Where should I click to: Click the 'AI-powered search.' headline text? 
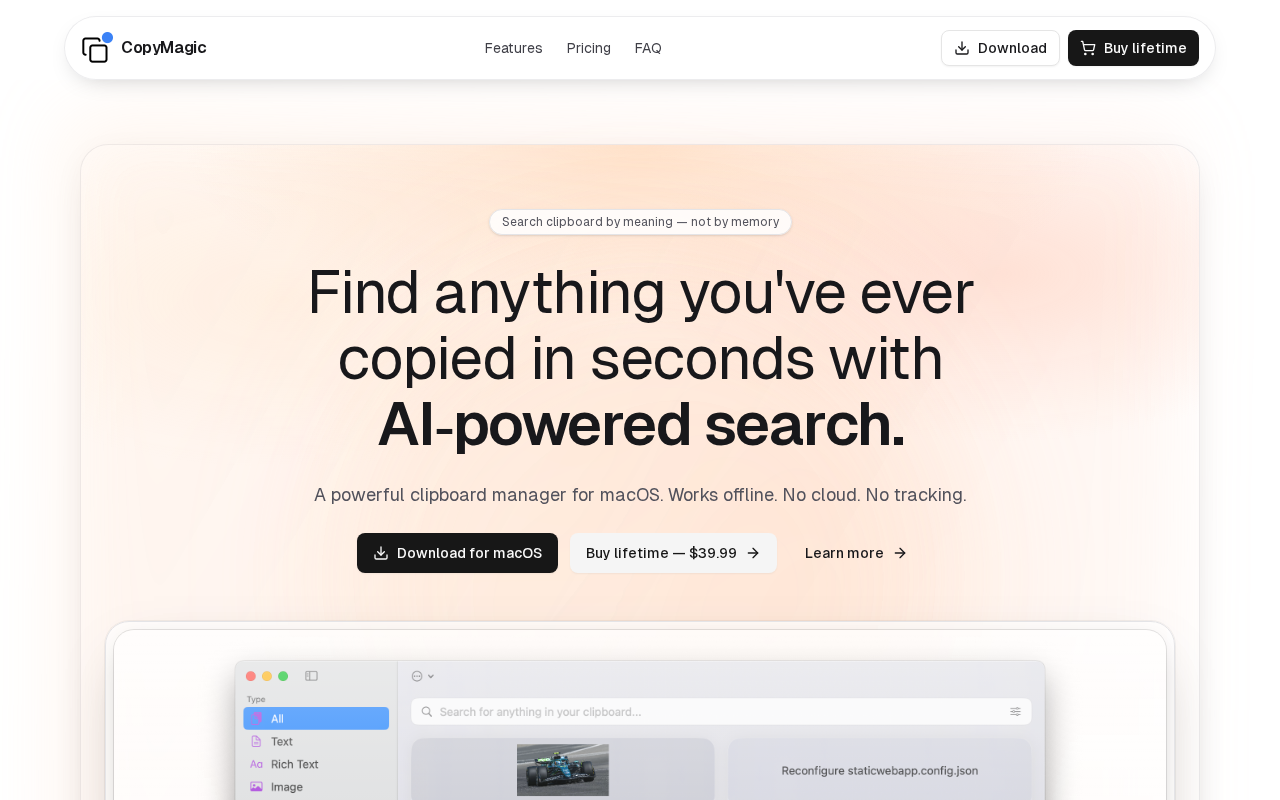pyautogui.click(x=641, y=424)
